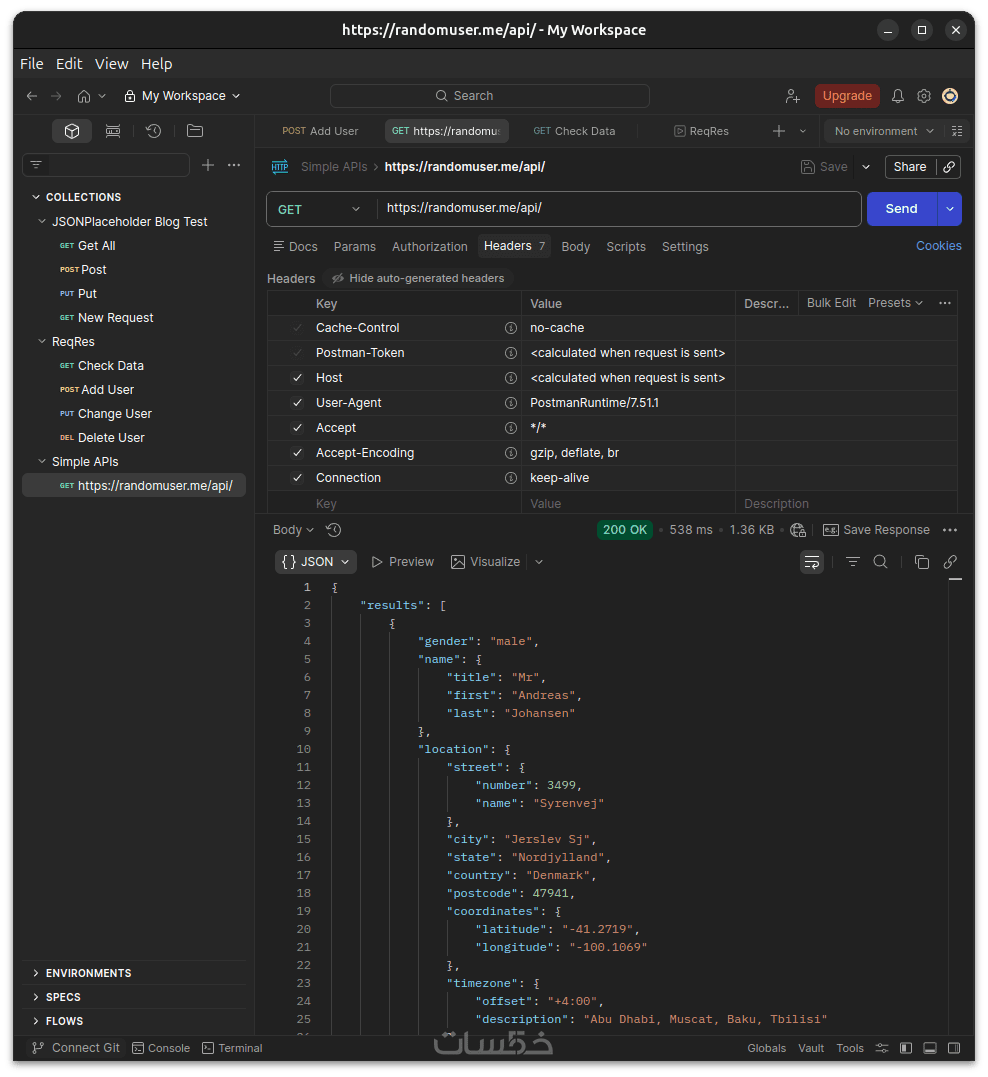Click the invite collaborators icon
The image size is (988, 1077).
click(793, 96)
